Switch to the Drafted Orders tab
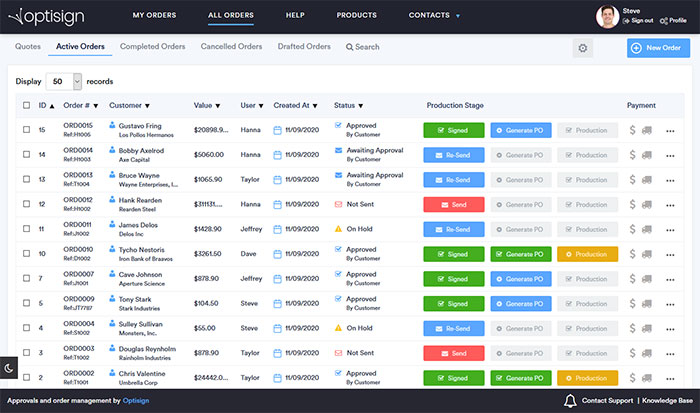Image resolution: width=700 pixels, height=413 pixels. [x=304, y=46]
